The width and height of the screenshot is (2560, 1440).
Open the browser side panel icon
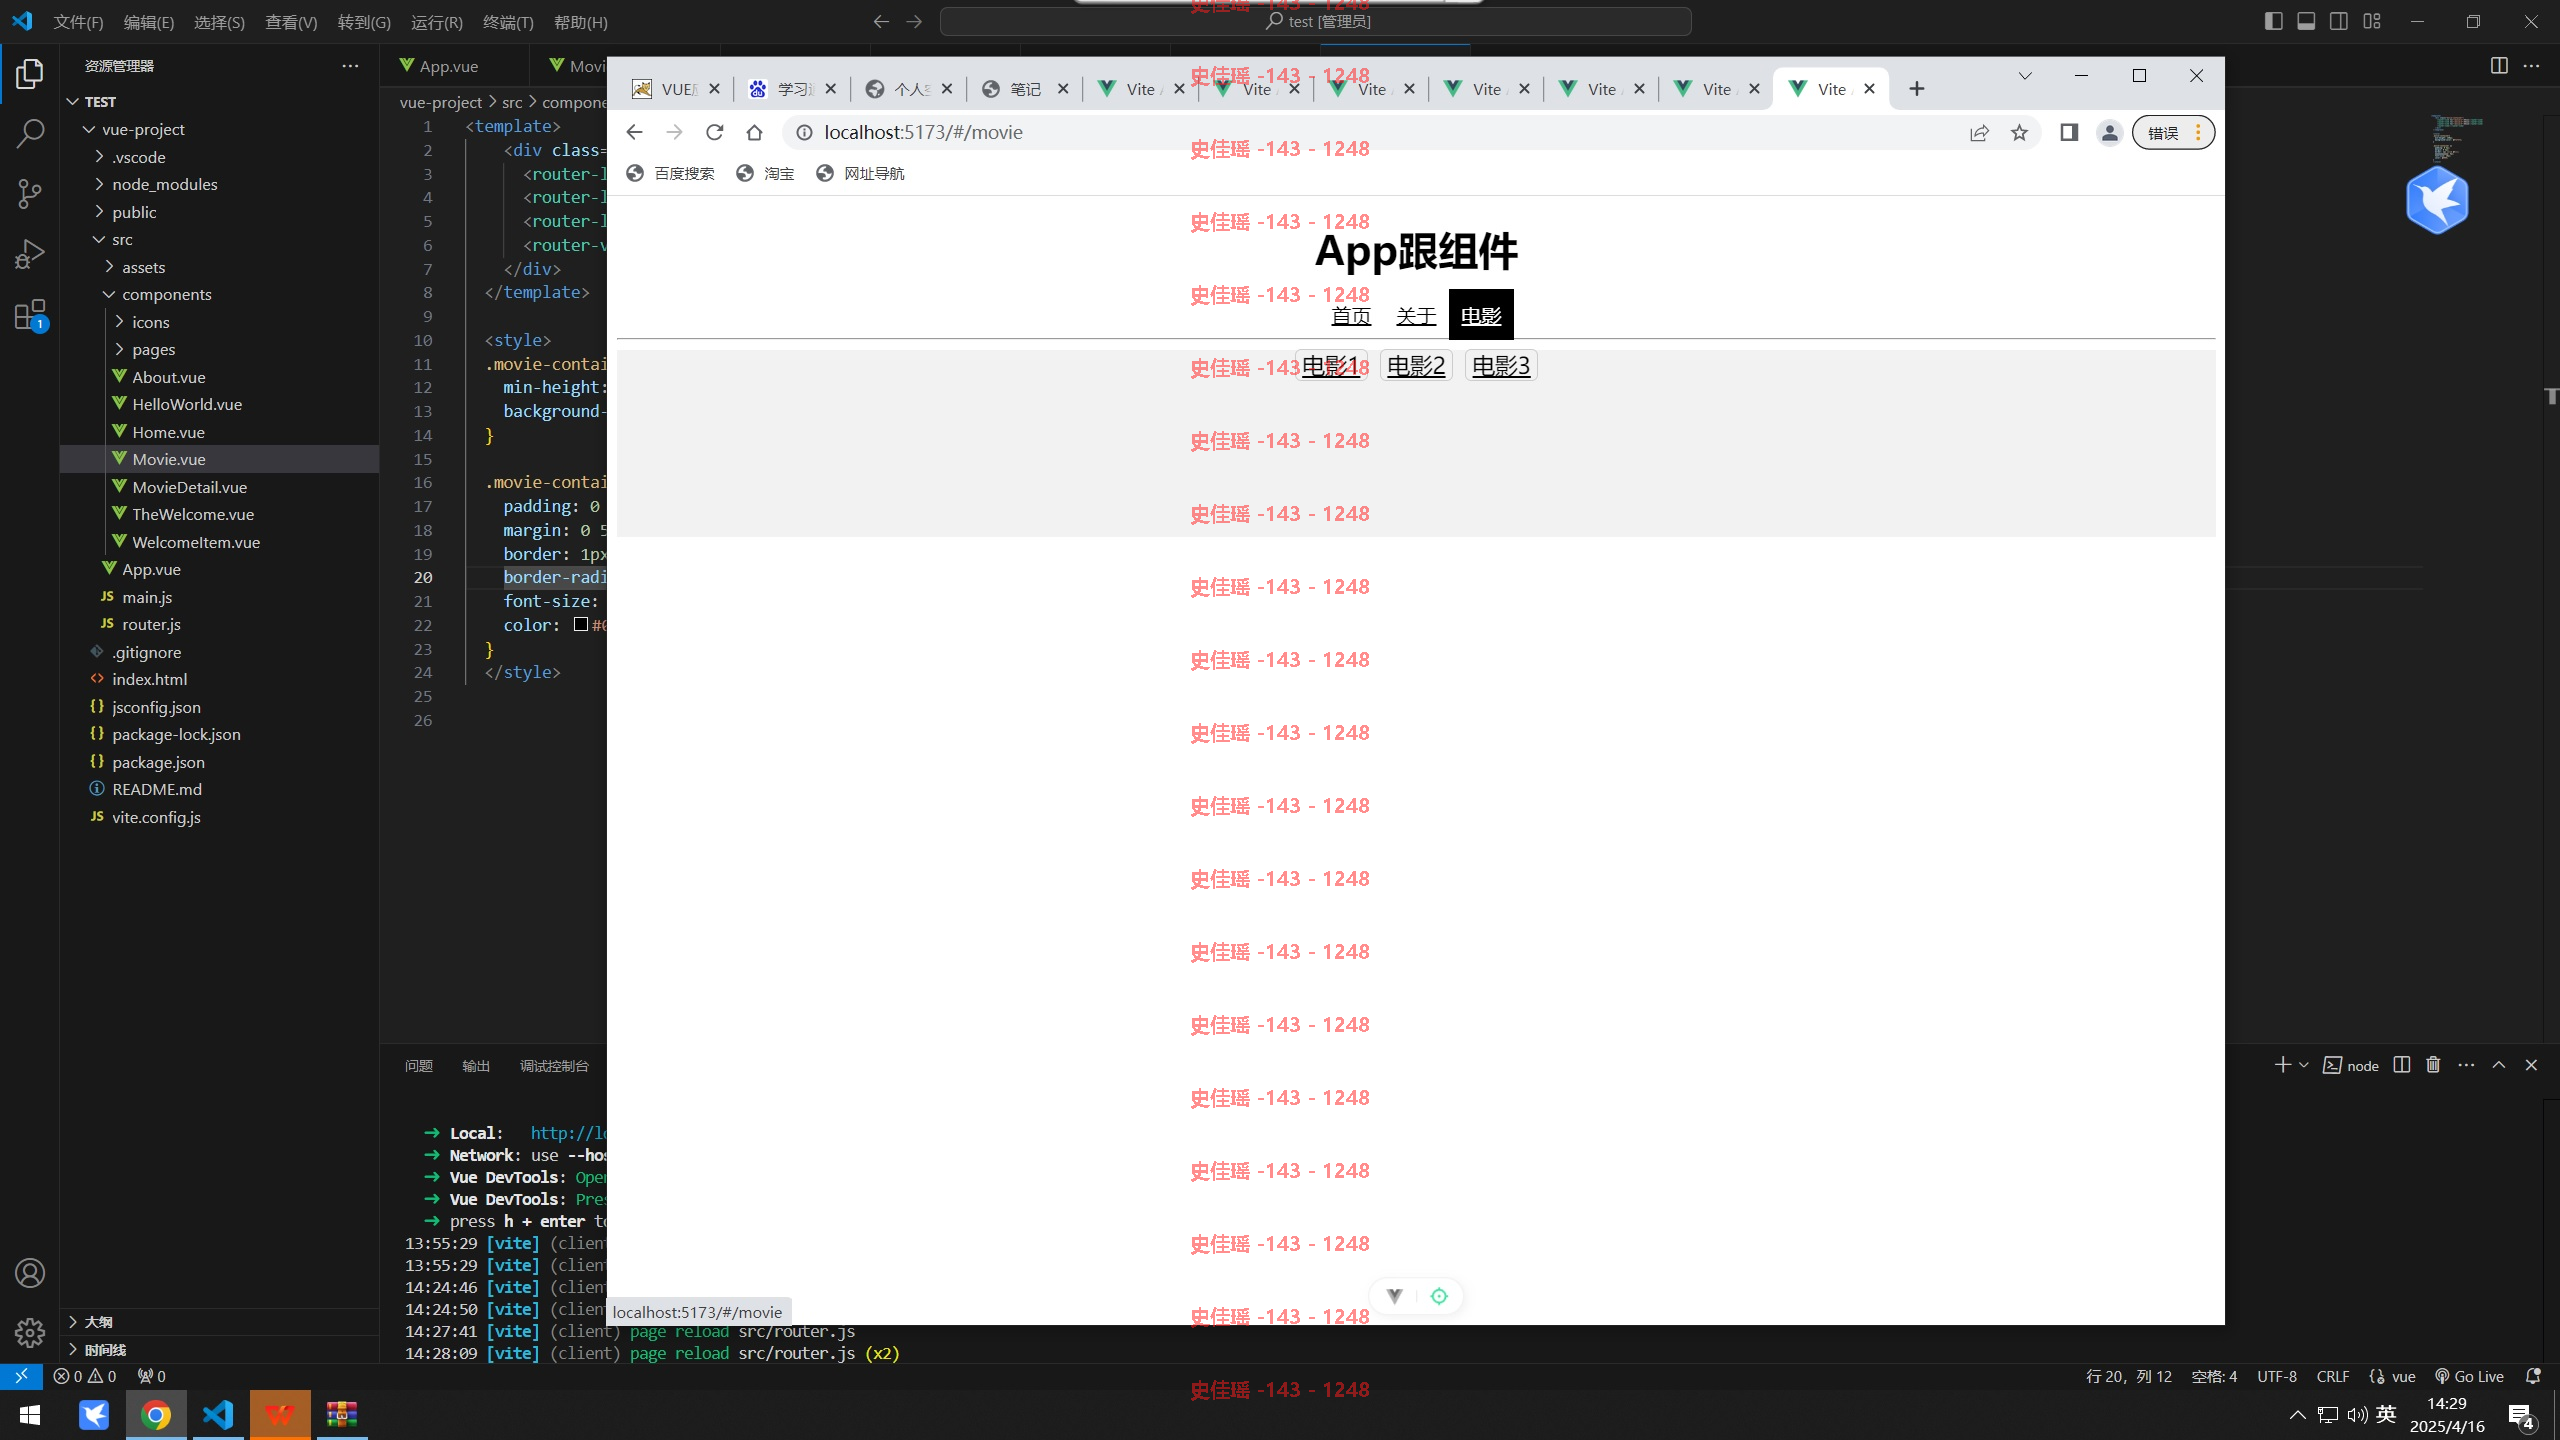[2069, 132]
